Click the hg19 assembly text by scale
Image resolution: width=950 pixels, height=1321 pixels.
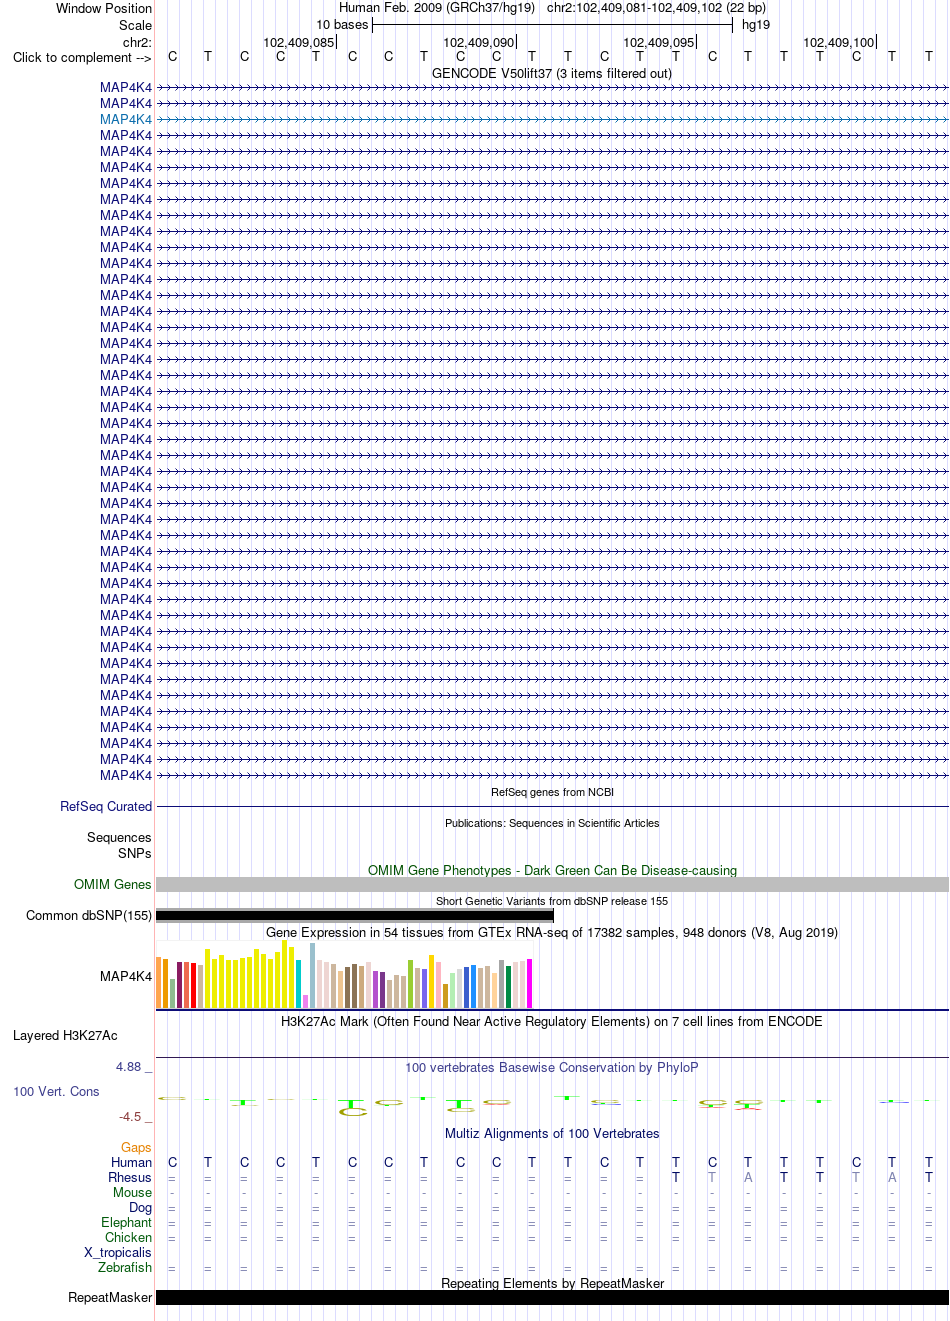point(756,24)
